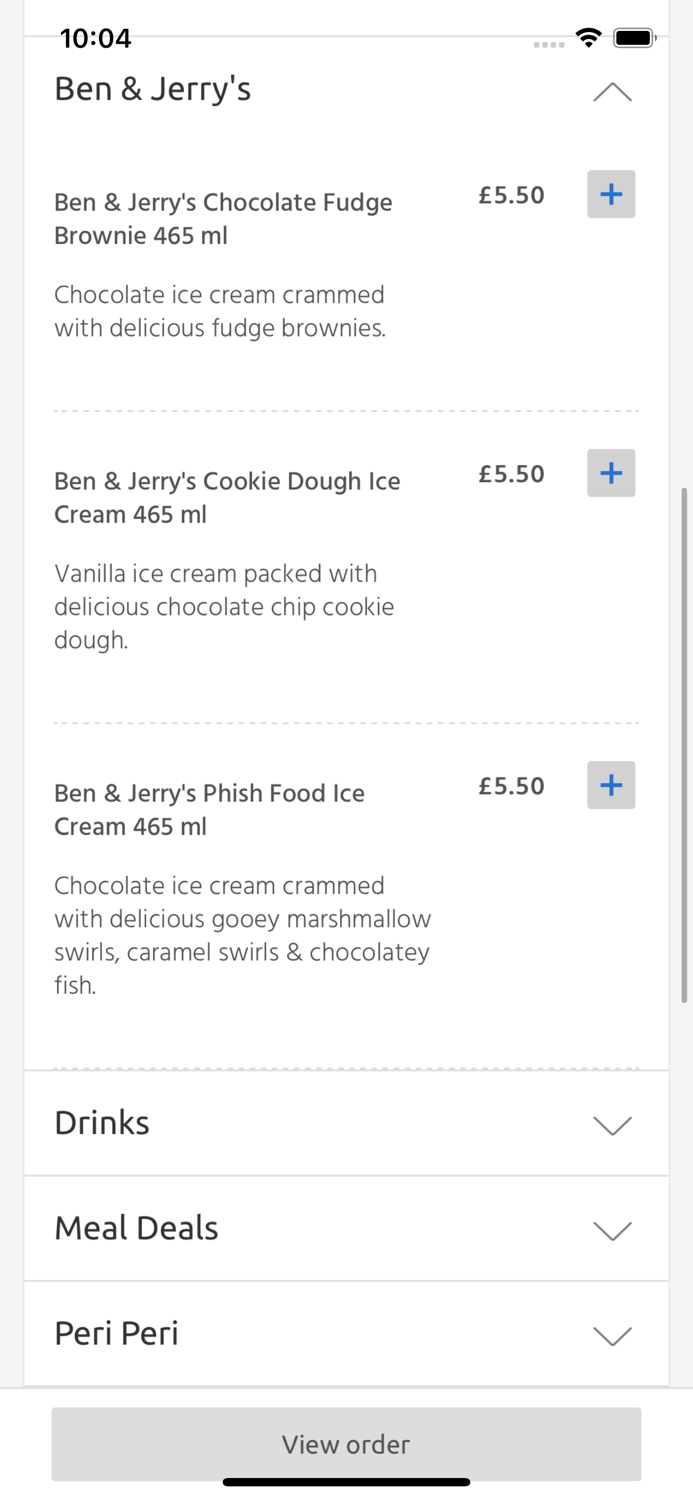Open the Drinks category heading

[102, 1123]
